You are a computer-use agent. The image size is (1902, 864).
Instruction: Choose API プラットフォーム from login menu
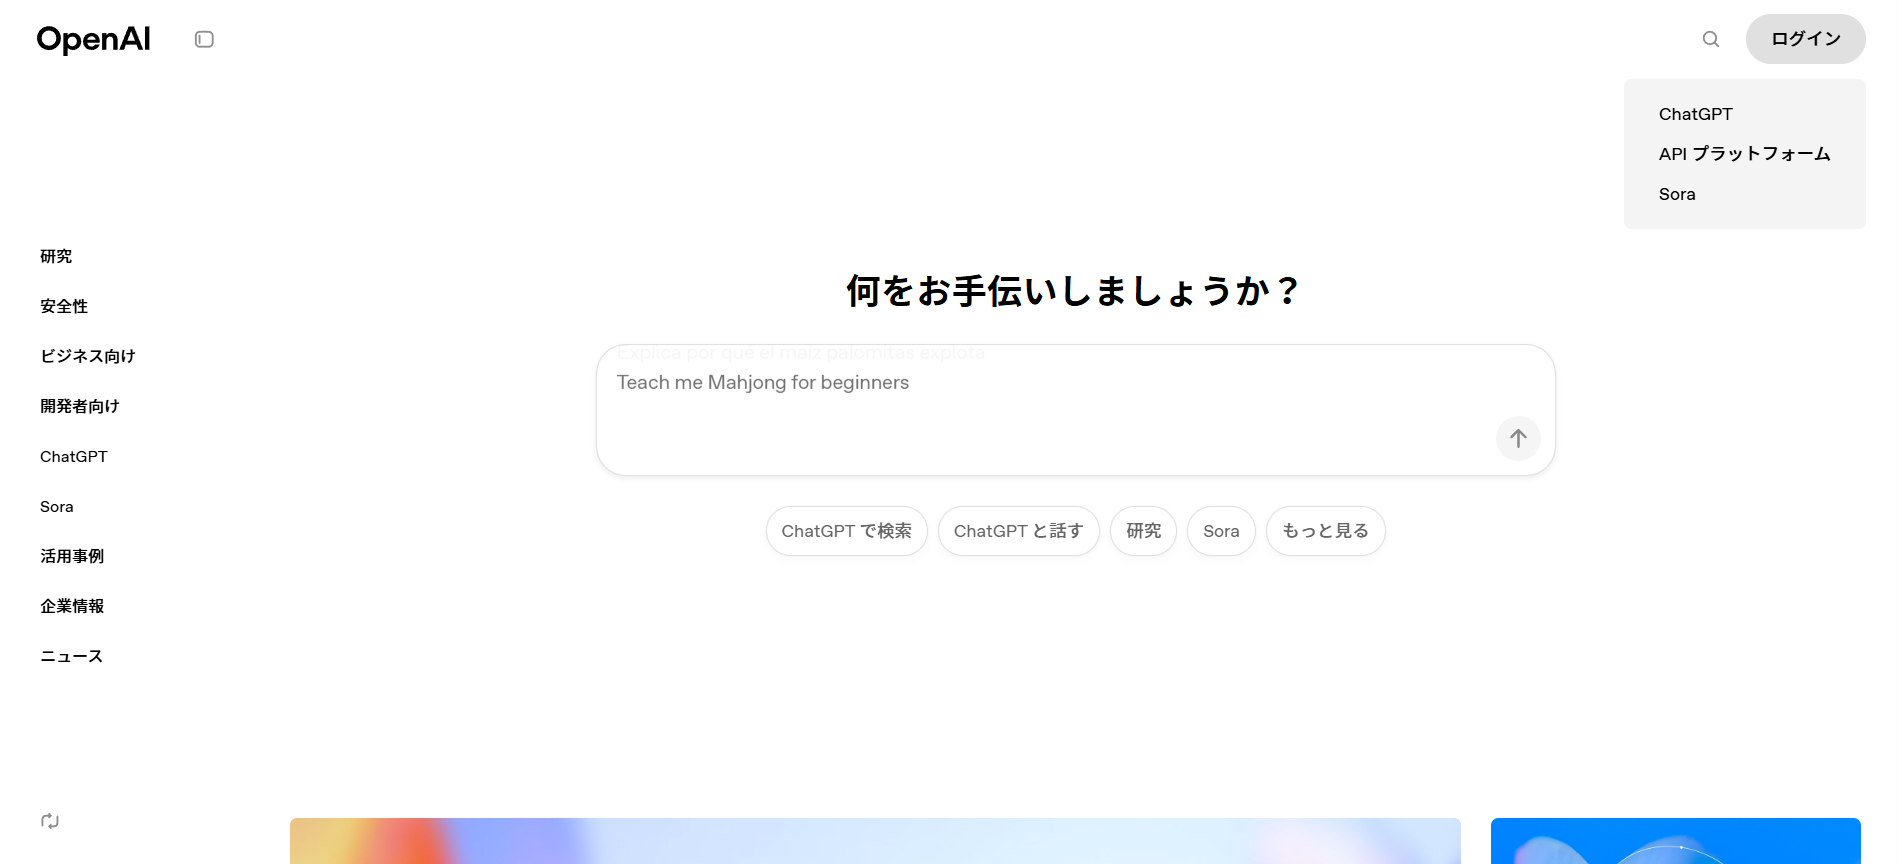coord(1744,154)
